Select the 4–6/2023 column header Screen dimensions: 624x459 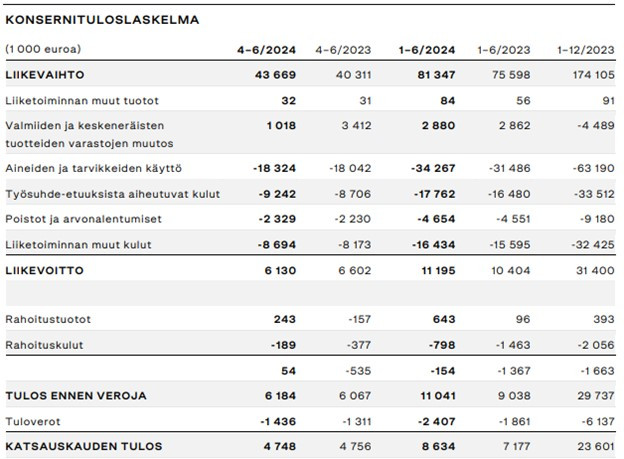tap(343, 50)
